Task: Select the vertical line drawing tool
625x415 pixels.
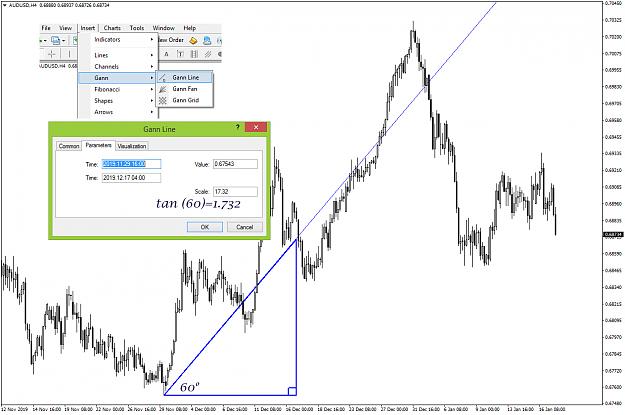Action: [x=69, y=54]
